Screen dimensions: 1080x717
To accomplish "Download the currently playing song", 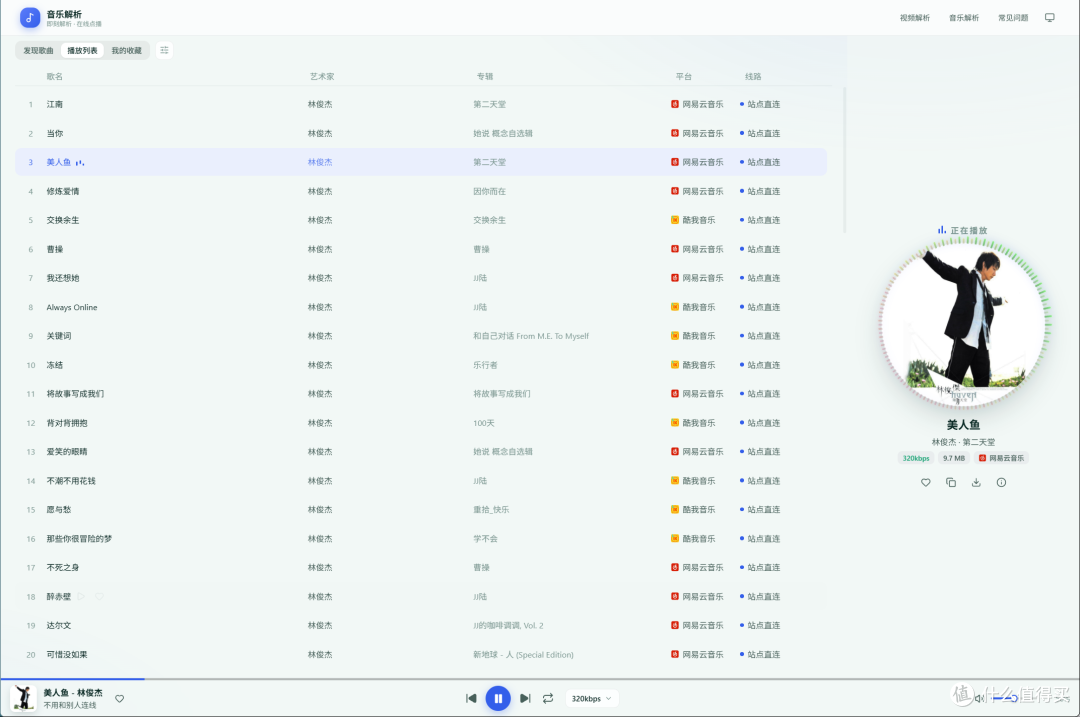I will pyautogui.click(x=976, y=482).
